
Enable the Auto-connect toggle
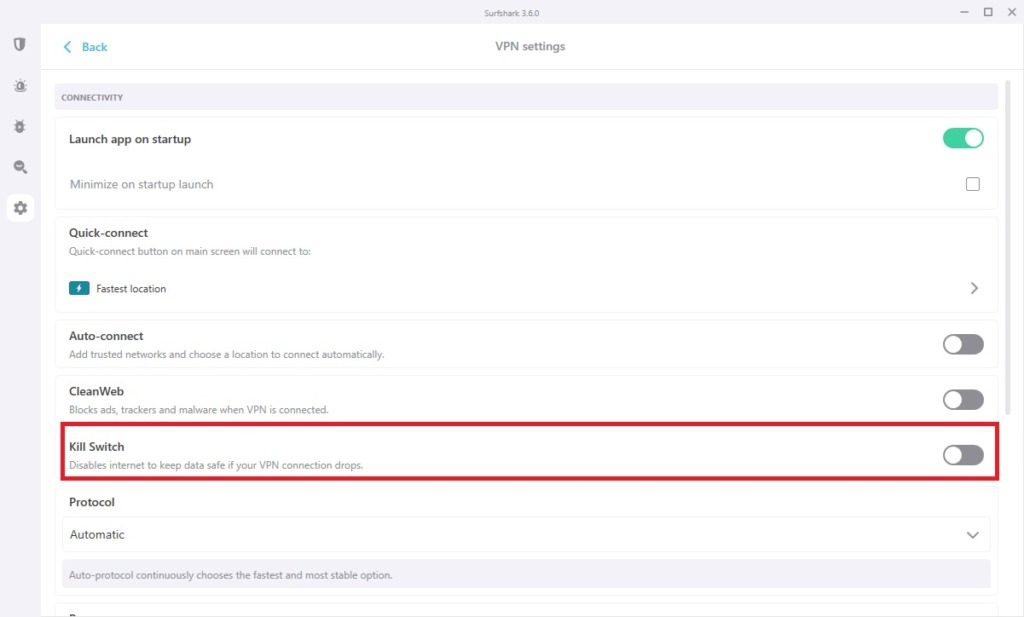pyautogui.click(x=963, y=344)
